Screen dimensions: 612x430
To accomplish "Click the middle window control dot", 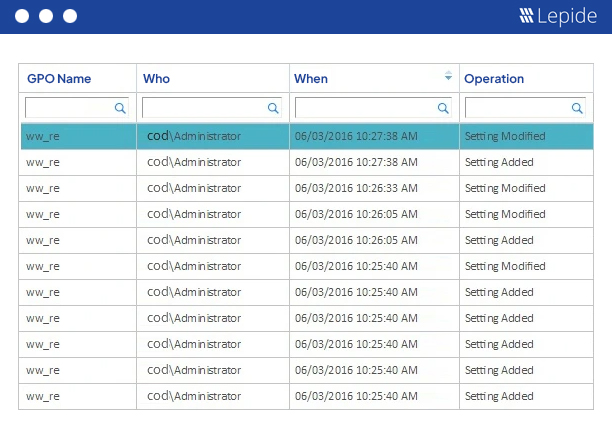I will (x=46, y=16).
